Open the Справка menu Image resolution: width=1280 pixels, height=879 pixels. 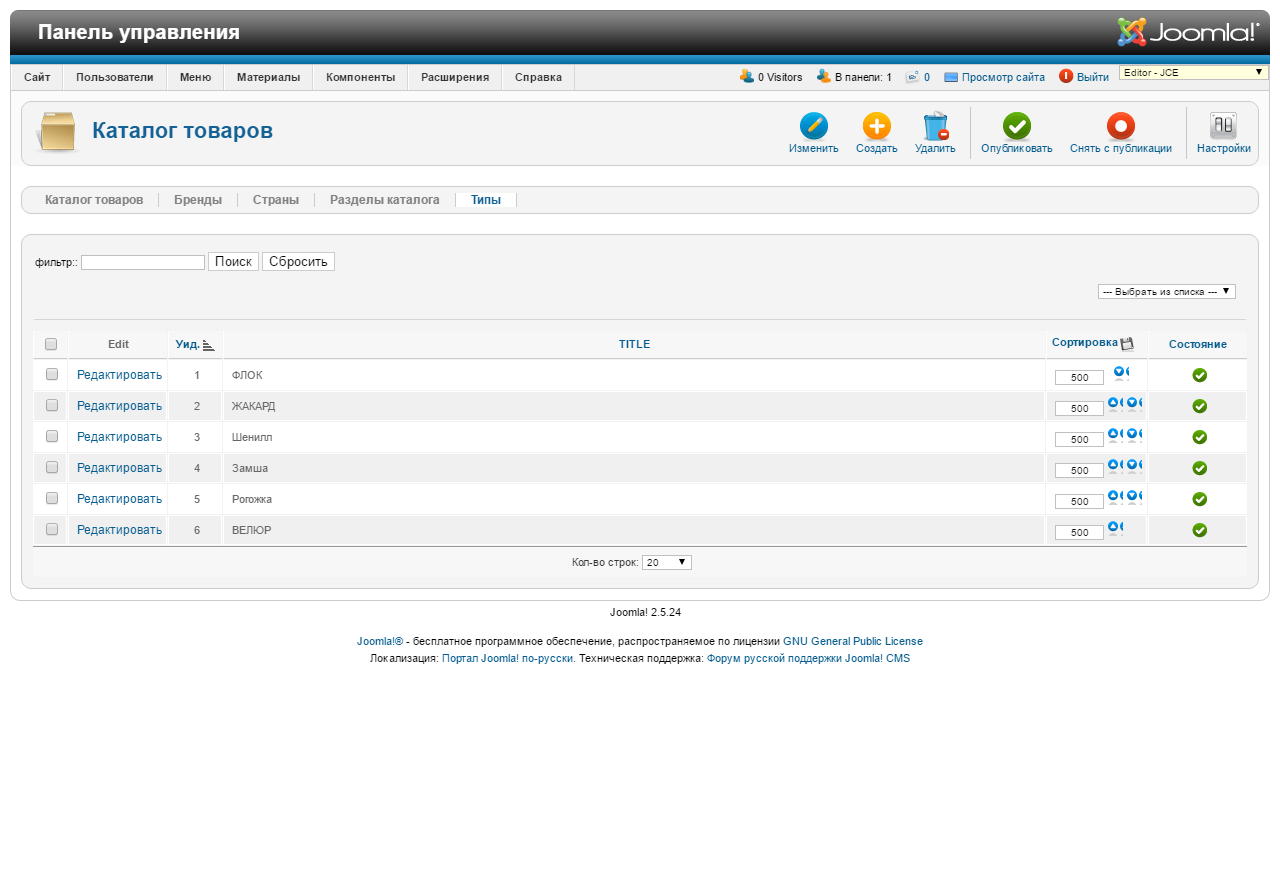(538, 77)
